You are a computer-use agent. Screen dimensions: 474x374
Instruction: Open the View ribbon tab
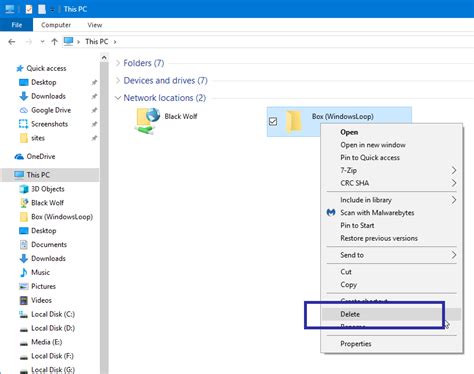pyautogui.click(x=95, y=25)
